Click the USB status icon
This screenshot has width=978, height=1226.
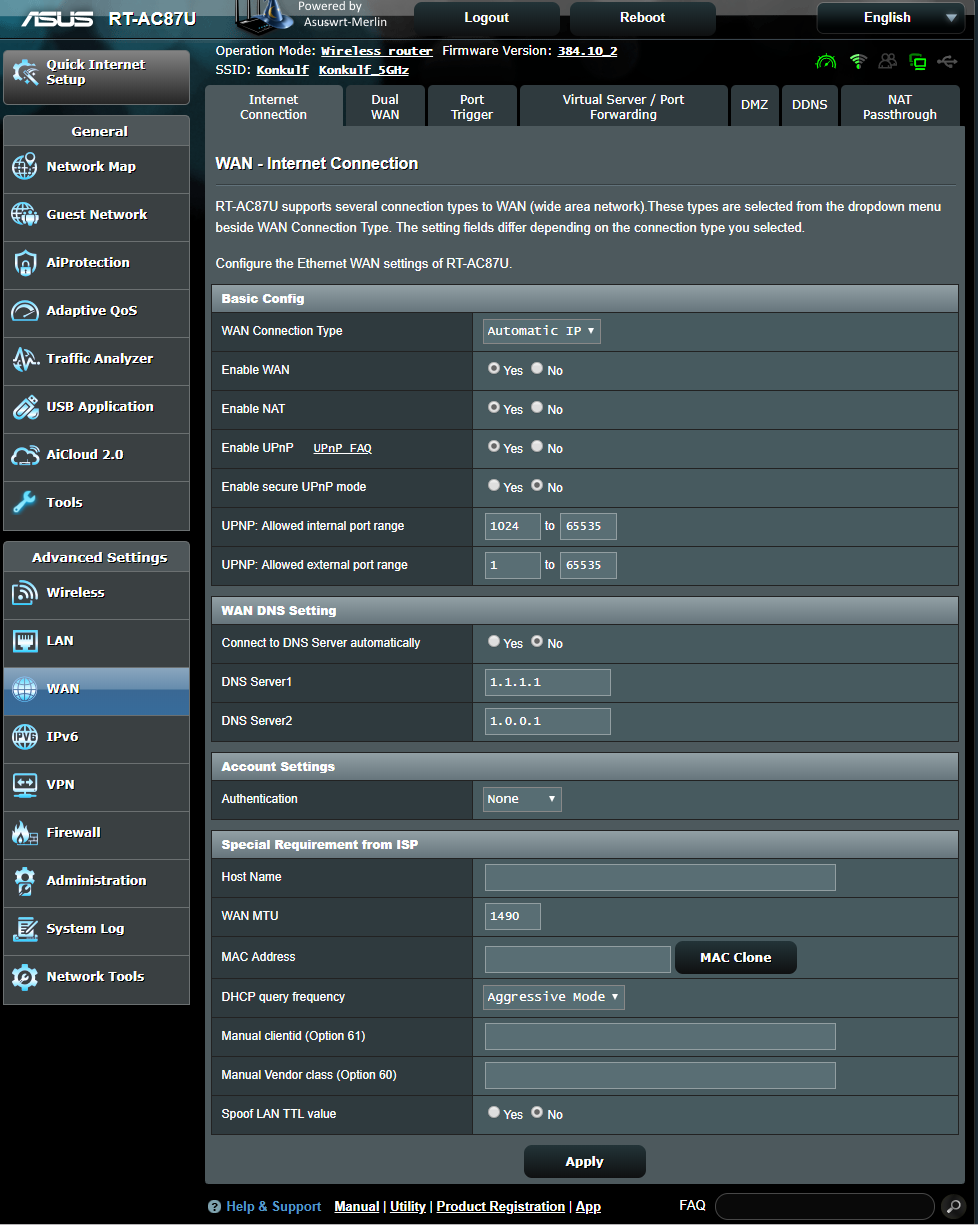pyautogui.click(x=948, y=62)
